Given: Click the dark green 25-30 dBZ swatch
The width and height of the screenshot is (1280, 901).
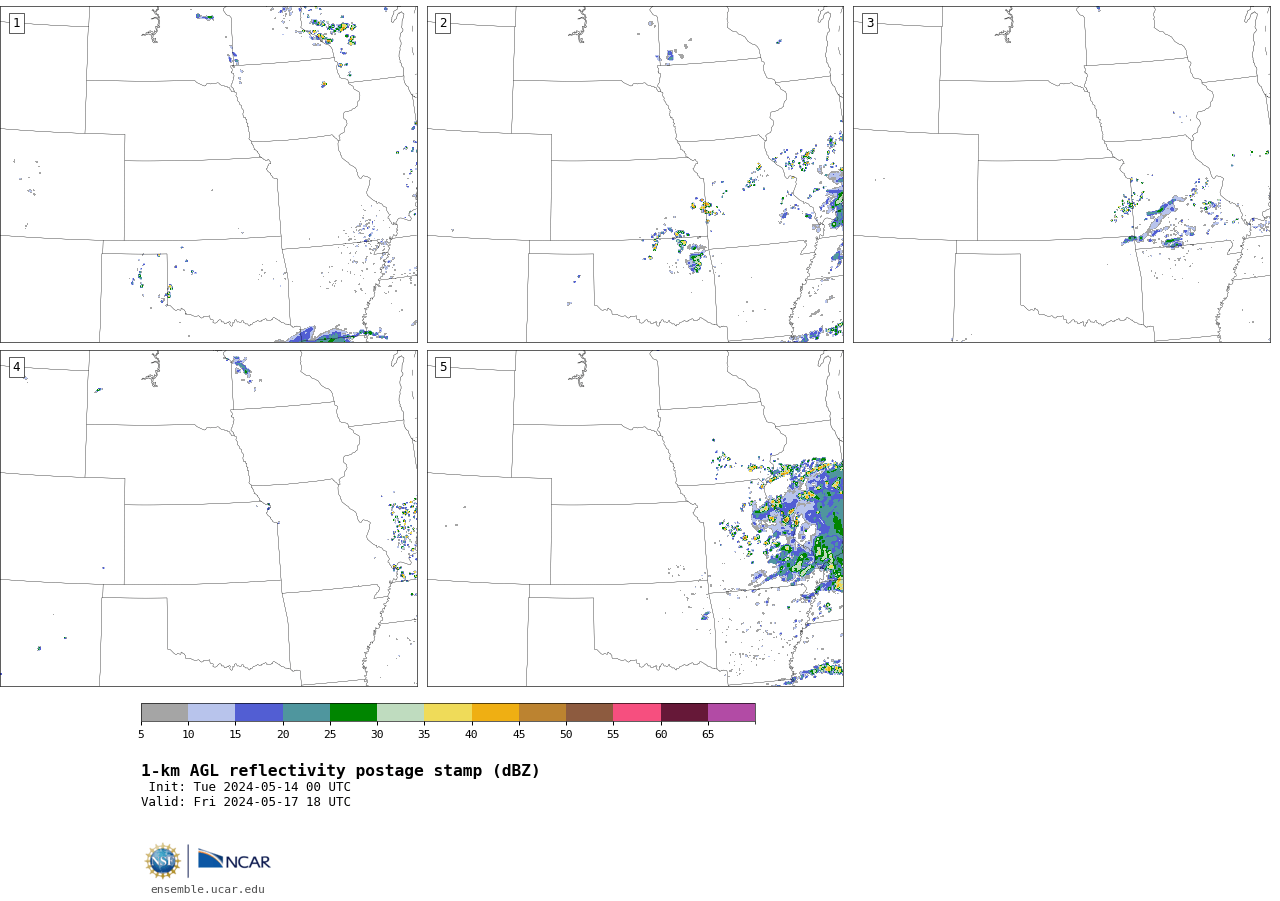Looking at the screenshot, I should [x=354, y=713].
